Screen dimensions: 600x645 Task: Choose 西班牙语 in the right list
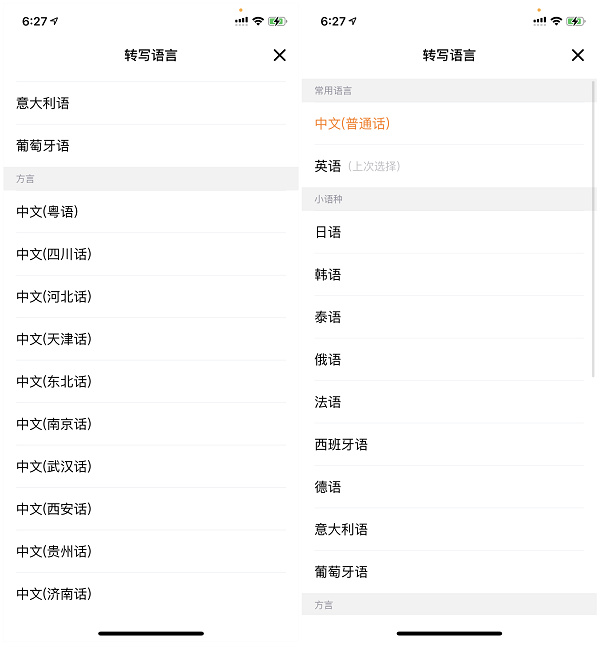pyautogui.click(x=449, y=445)
